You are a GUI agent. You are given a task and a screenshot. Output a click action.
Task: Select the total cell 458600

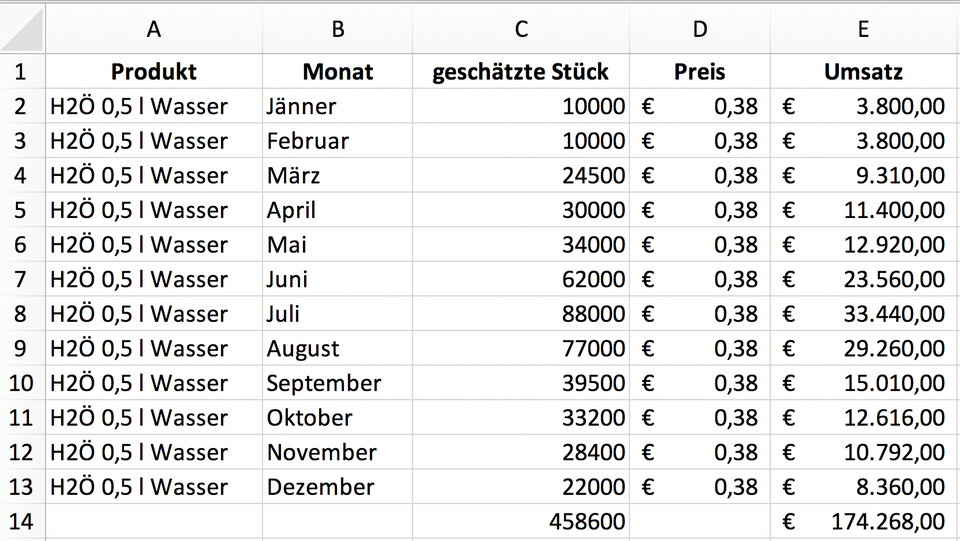(x=520, y=521)
